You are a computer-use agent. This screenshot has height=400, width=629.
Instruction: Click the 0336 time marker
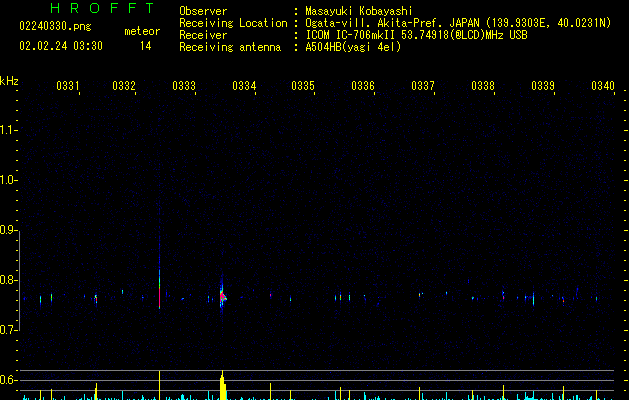(363, 85)
